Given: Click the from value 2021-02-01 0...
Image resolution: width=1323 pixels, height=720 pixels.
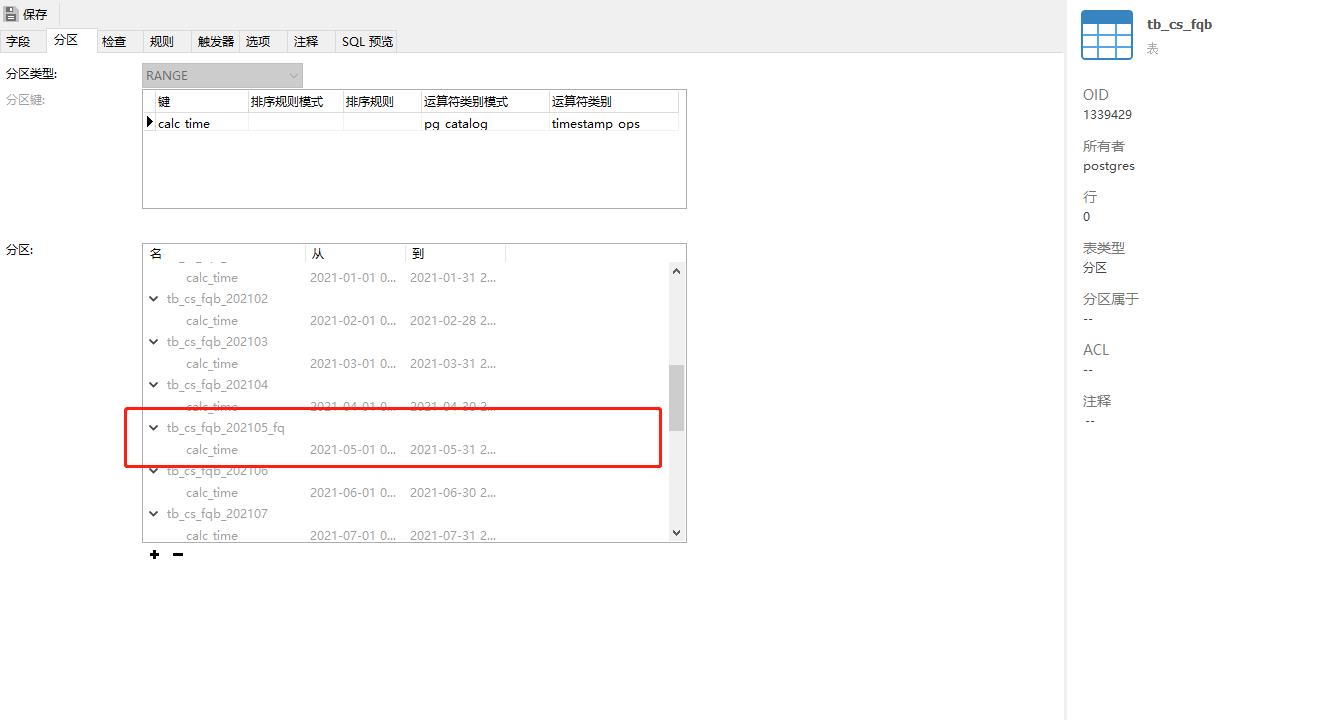Looking at the screenshot, I should click(353, 321).
